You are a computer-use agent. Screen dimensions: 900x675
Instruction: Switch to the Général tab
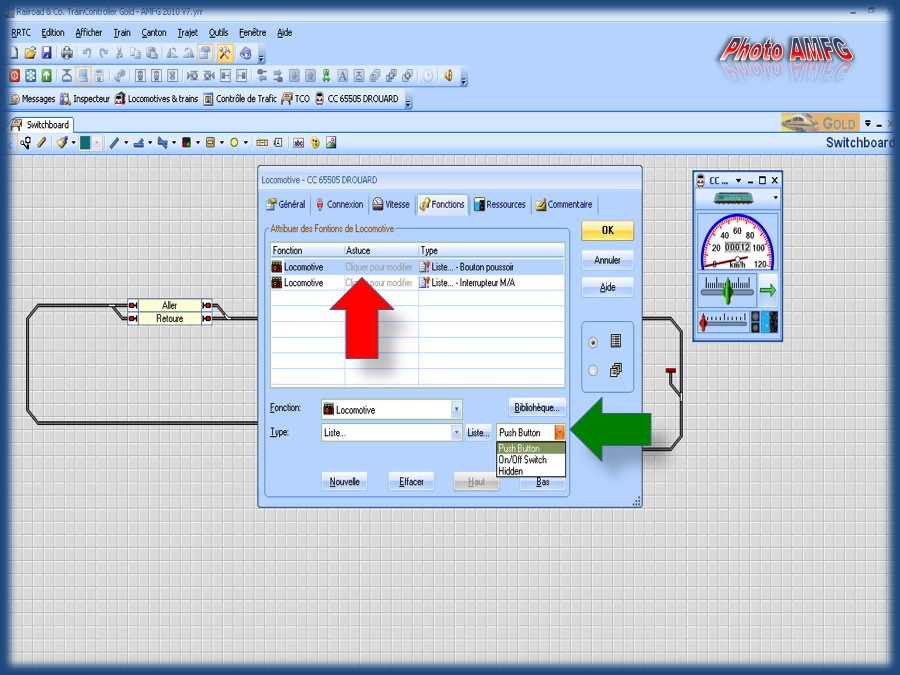(x=286, y=204)
